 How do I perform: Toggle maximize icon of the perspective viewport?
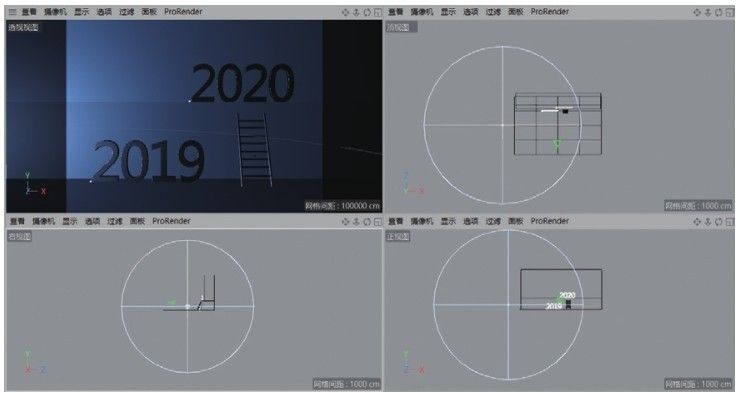tap(377, 12)
